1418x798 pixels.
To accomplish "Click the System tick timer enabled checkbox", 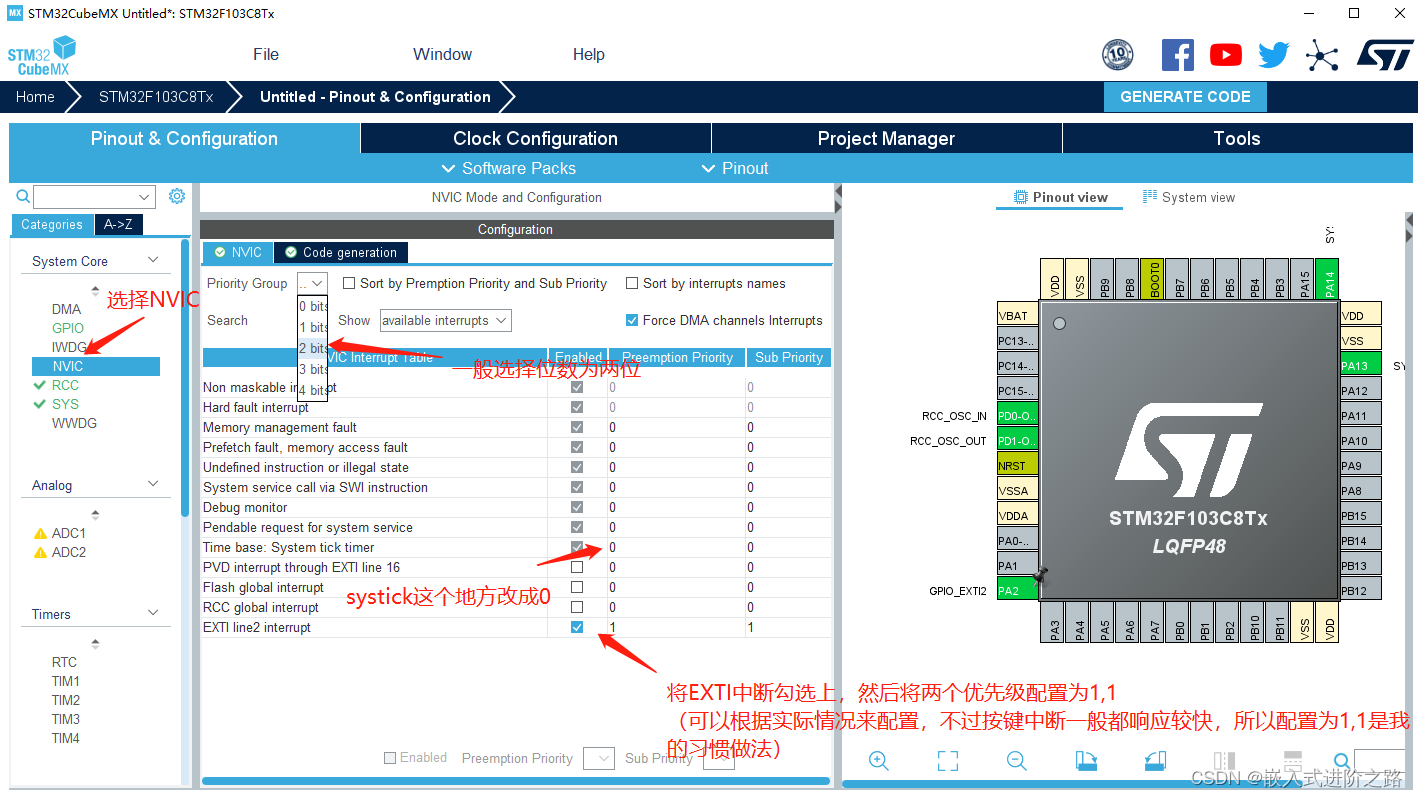I will tap(577, 547).
